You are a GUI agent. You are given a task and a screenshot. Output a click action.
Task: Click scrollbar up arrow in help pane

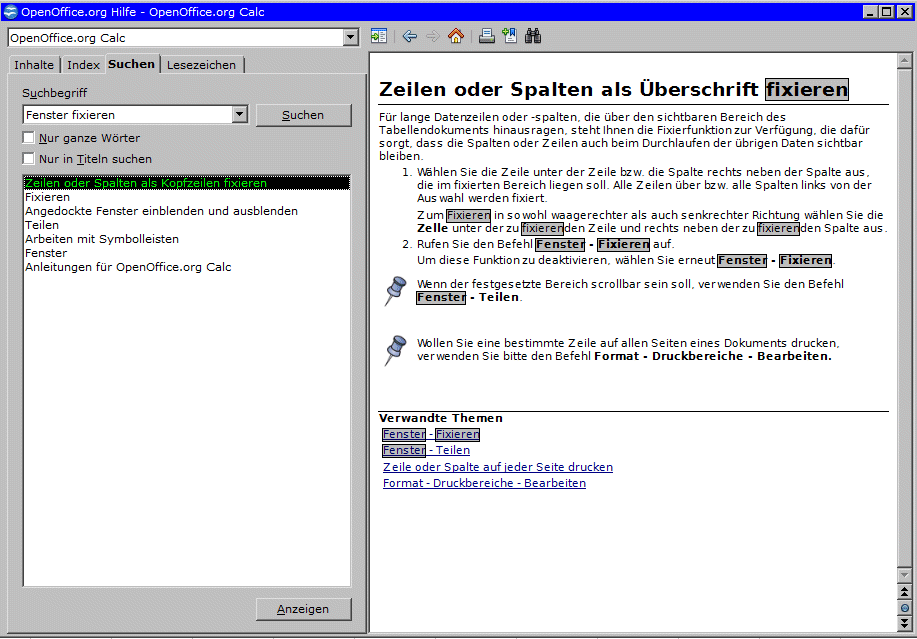tap(904, 60)
